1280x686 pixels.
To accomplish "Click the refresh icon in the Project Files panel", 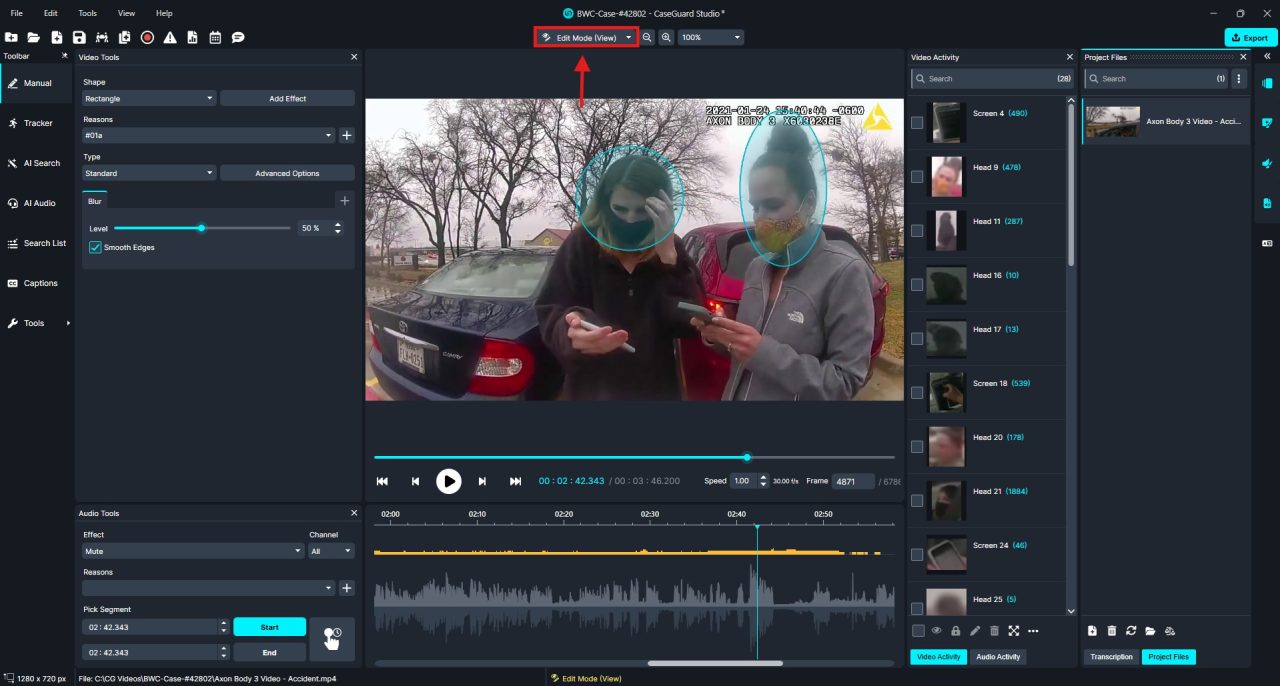I will point(1131,631).
